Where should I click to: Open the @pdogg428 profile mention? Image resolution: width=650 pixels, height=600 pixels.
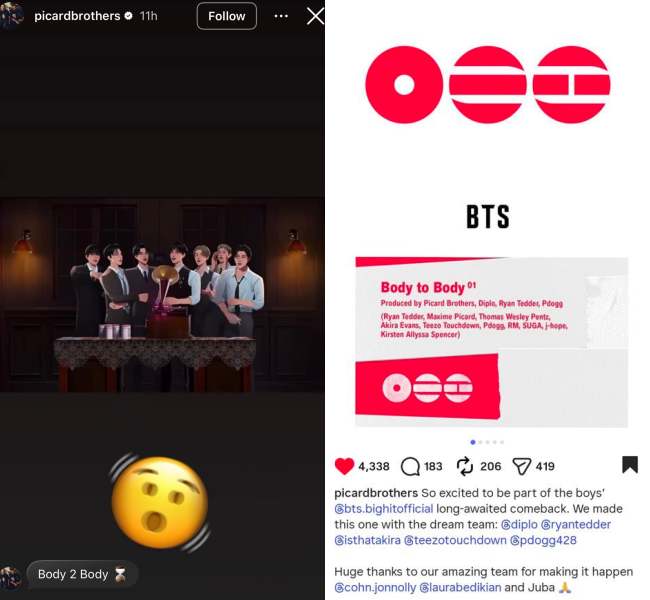pyautogui.click(x=543, y=540)
